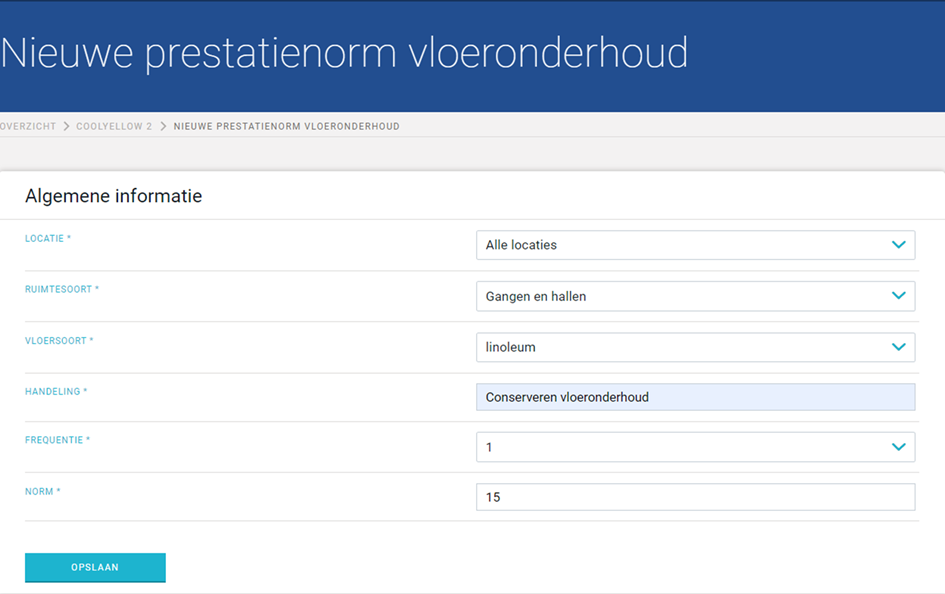Click the LOCATIE field label
The width and height of the screenshot is (945, 594).
pyautogui.click(x=48, y=239)
